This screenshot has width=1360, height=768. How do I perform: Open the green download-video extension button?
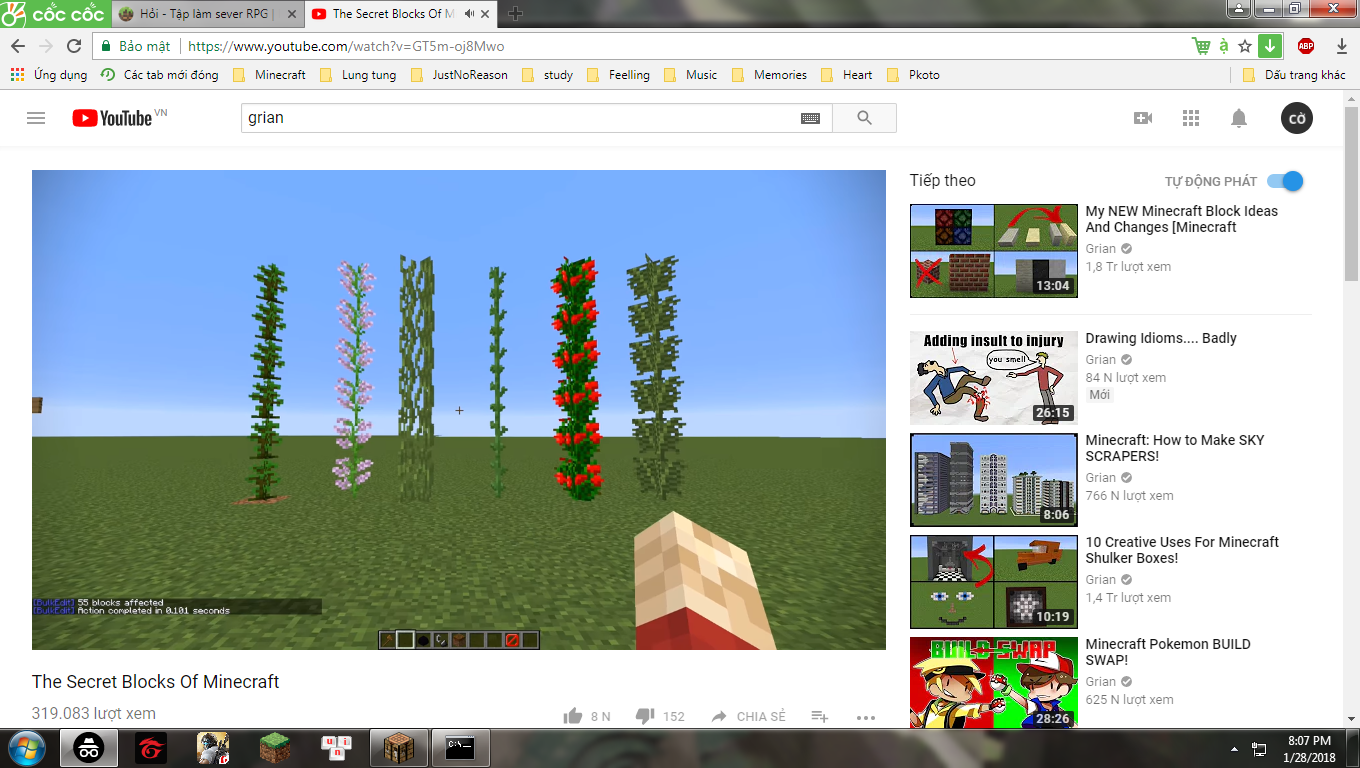pos(1269,46)
